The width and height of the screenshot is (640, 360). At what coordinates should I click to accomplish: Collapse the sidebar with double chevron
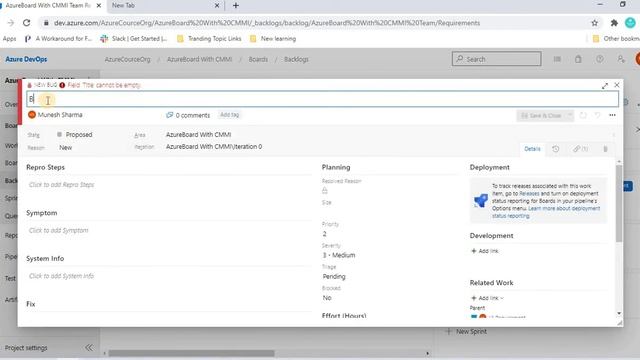(89, 348)
